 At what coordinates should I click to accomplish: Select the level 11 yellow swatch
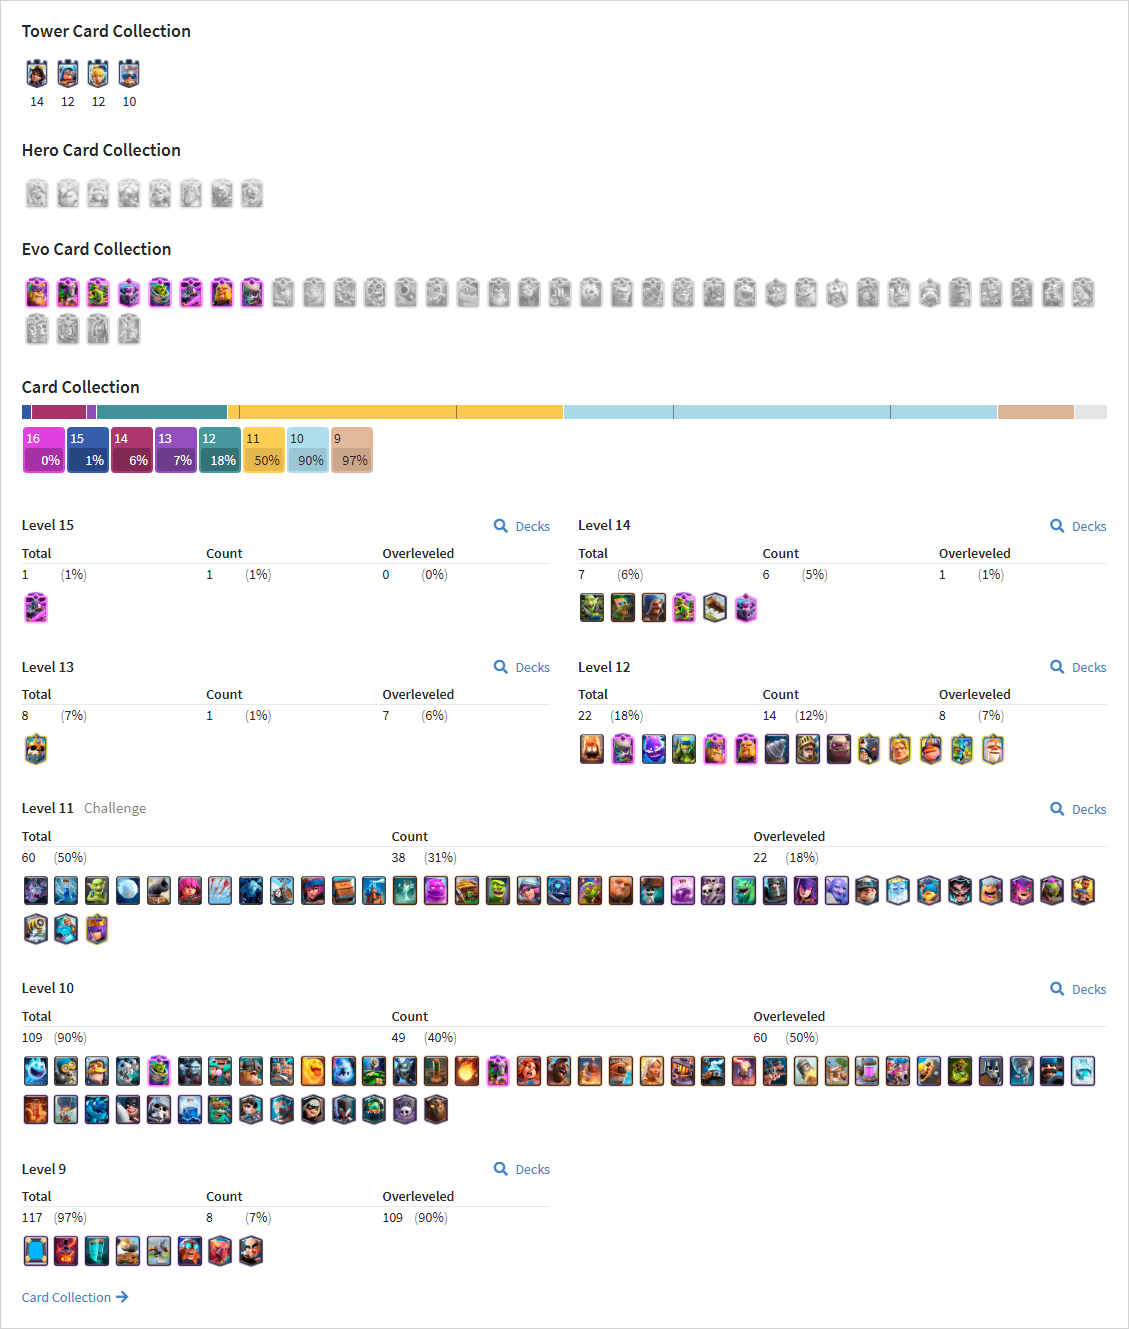click(x=264, y=450)
